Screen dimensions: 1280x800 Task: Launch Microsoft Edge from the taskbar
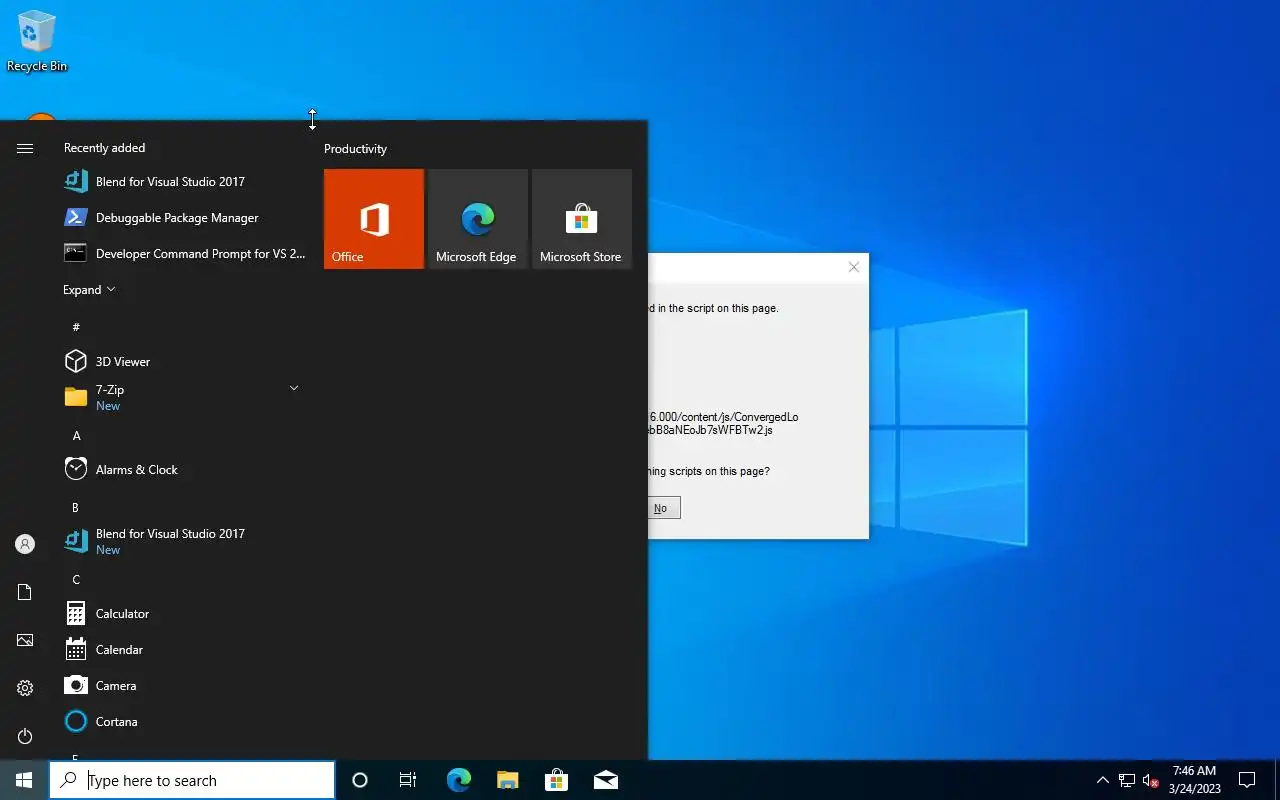pos(458,780)
